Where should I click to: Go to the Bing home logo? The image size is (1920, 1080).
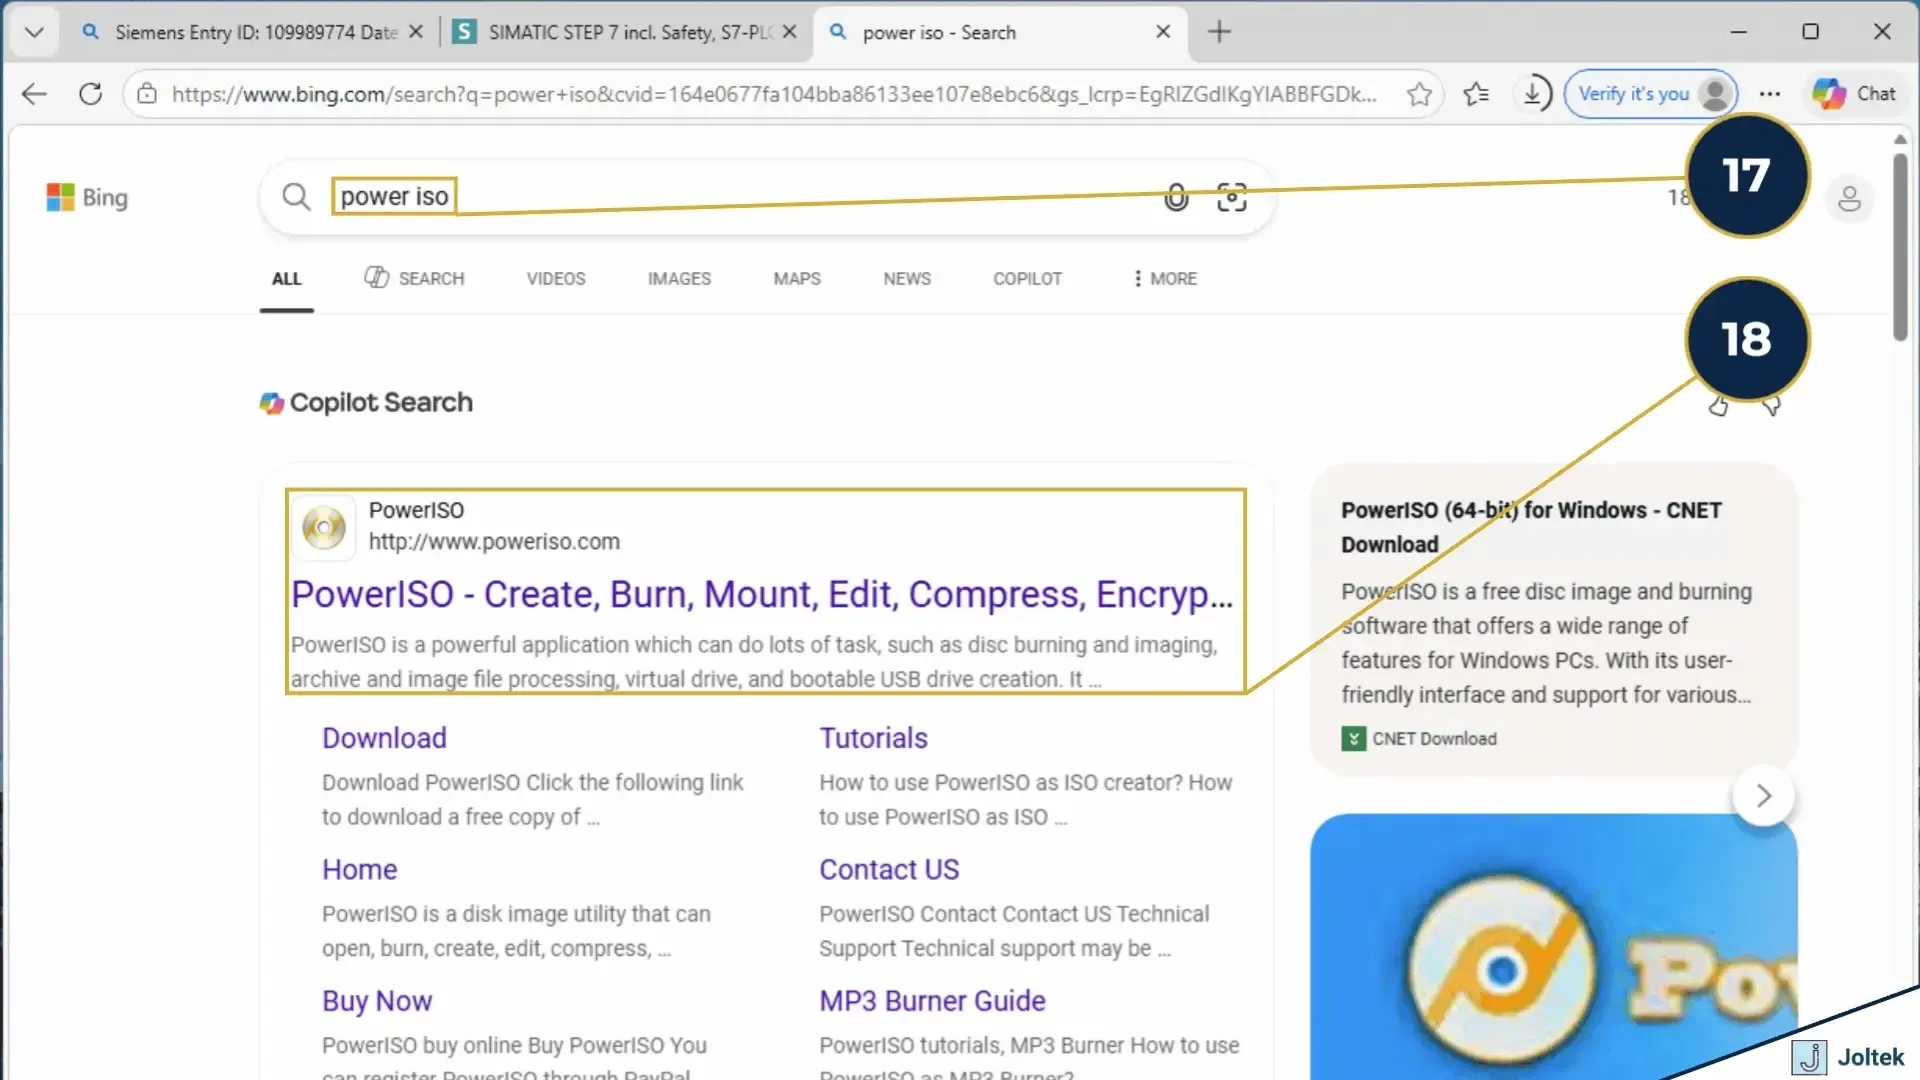87,197
